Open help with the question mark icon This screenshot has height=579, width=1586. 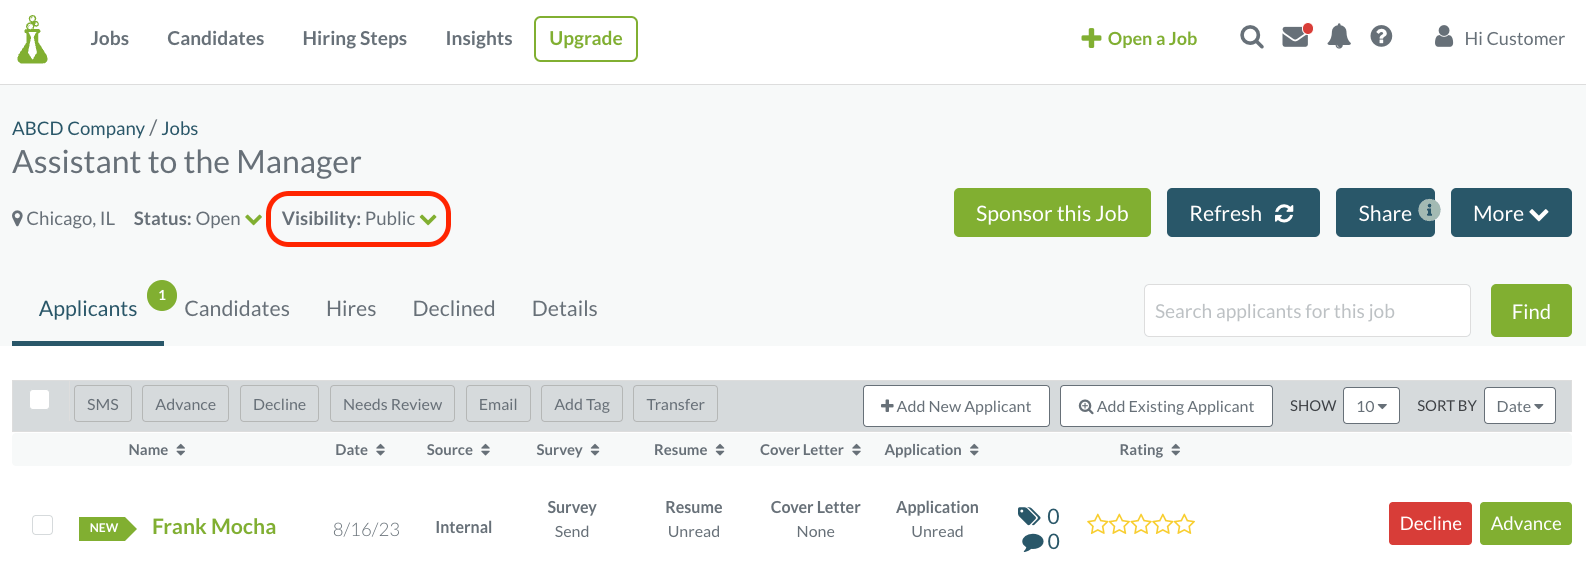click(1381, 36)
